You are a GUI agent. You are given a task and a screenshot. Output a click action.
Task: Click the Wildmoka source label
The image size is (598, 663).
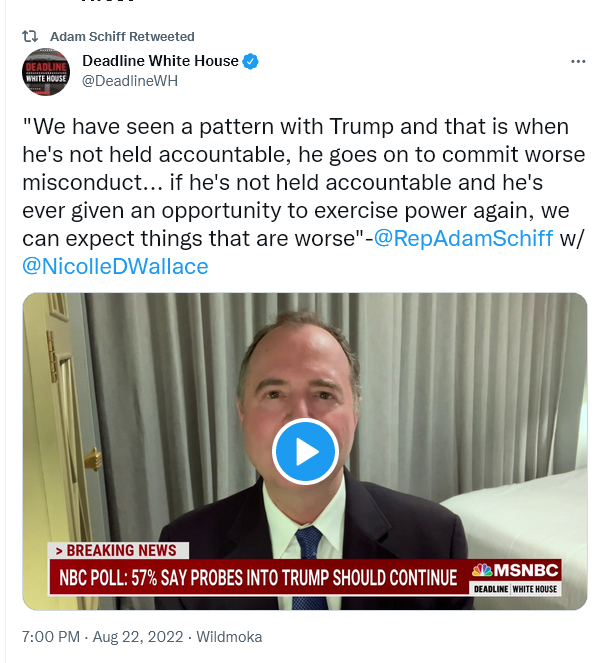click(229, 637)
